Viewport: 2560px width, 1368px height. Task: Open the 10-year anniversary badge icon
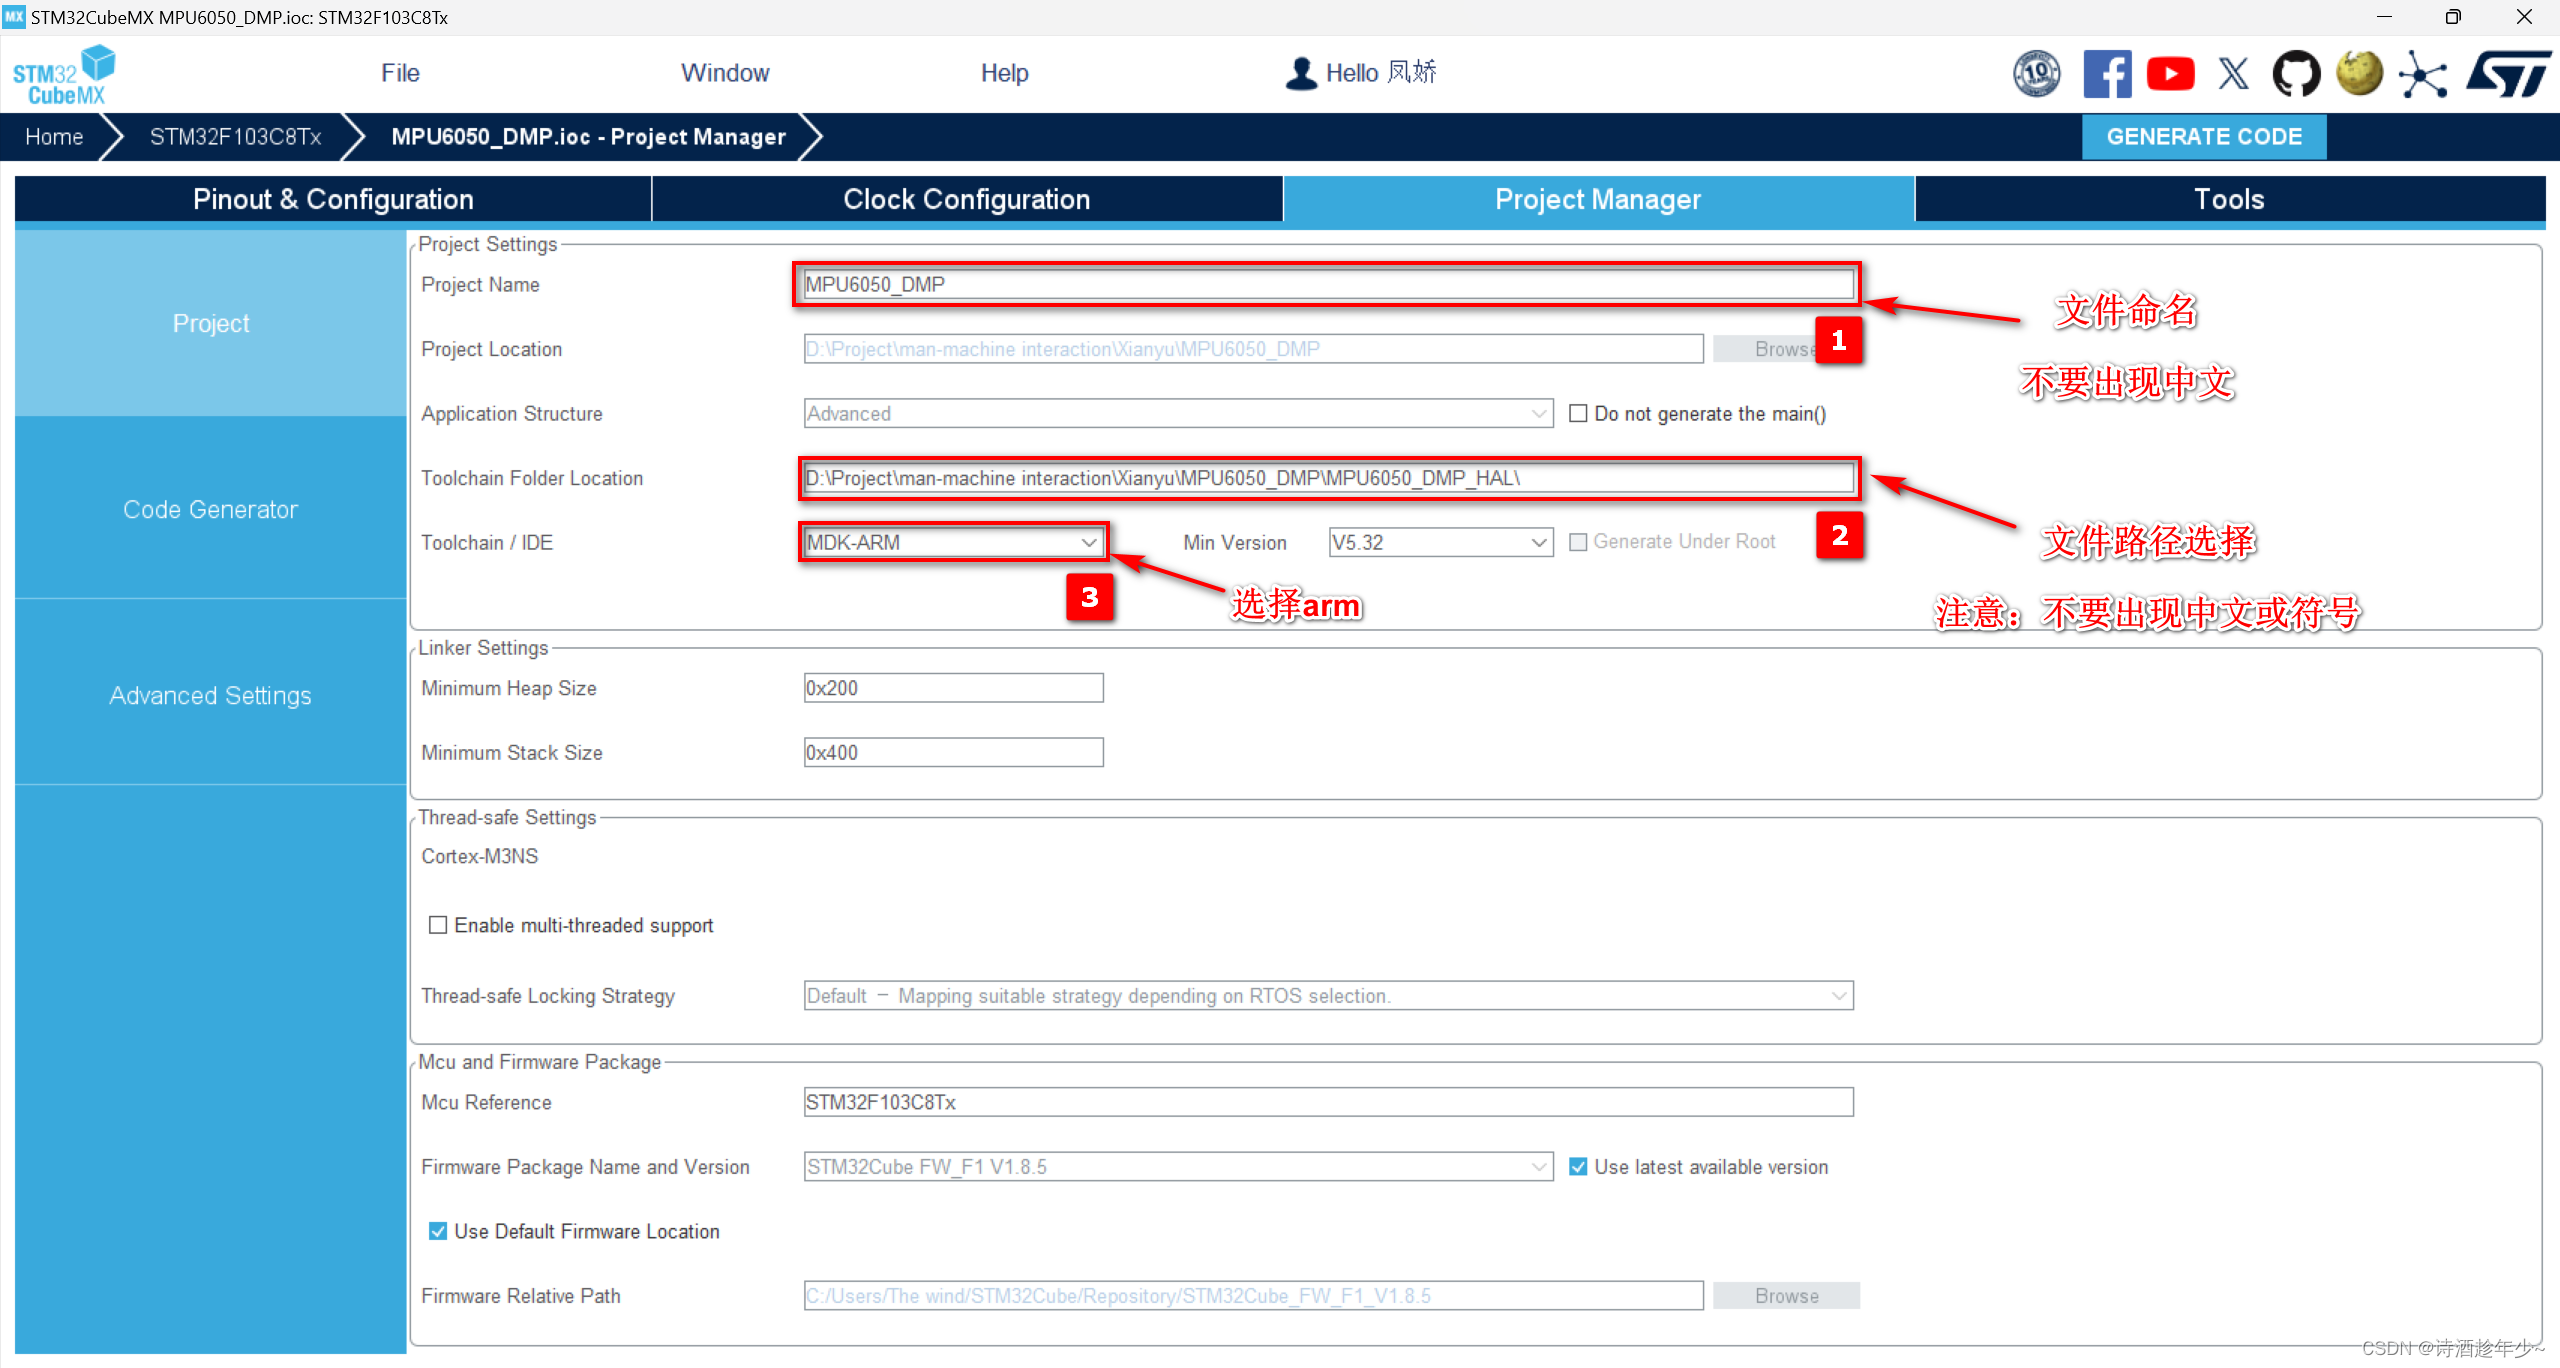click(x=2036, y=74)
